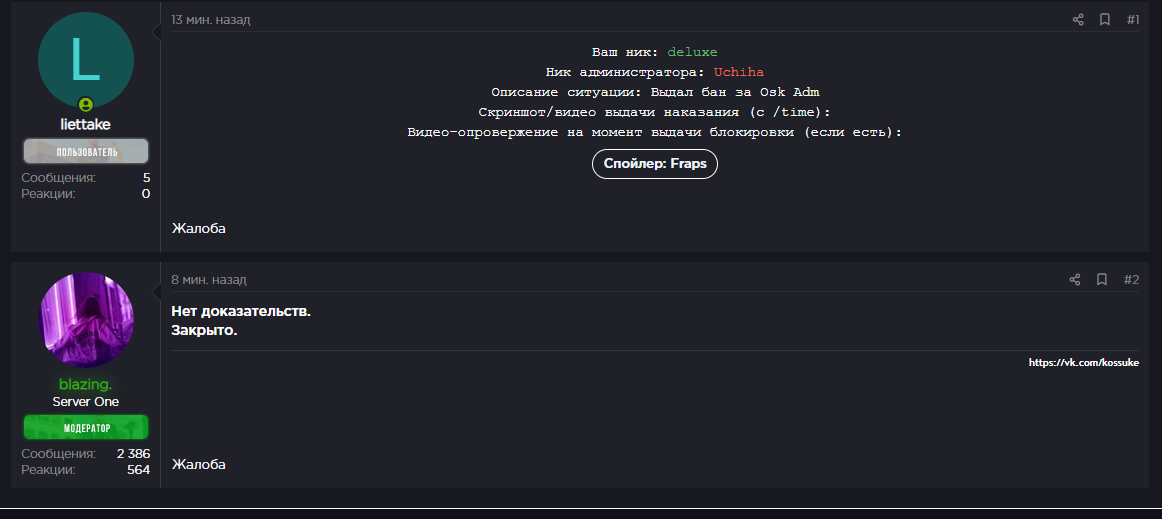
Task: Click blazing.'s reactions count 564
Action: [138, 470]
